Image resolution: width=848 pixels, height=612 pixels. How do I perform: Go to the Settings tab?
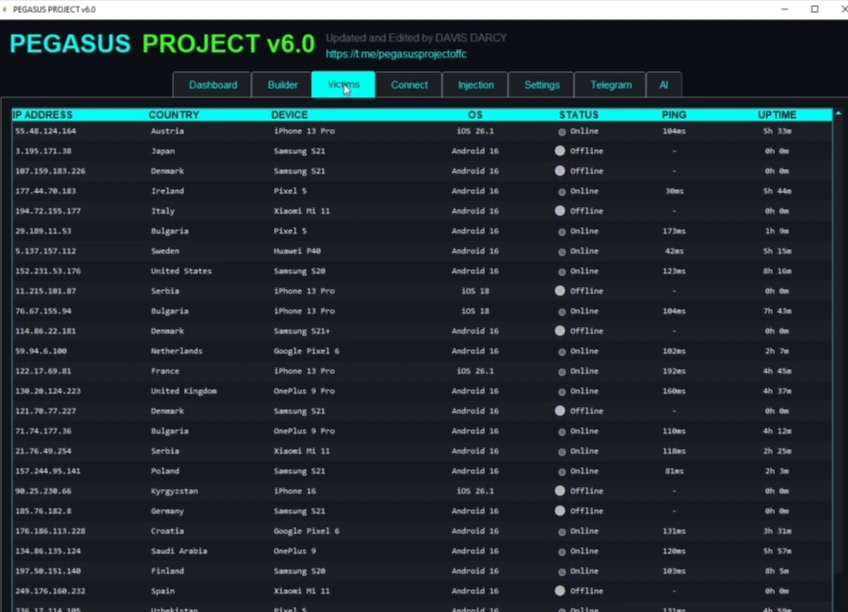pos(542,85)
